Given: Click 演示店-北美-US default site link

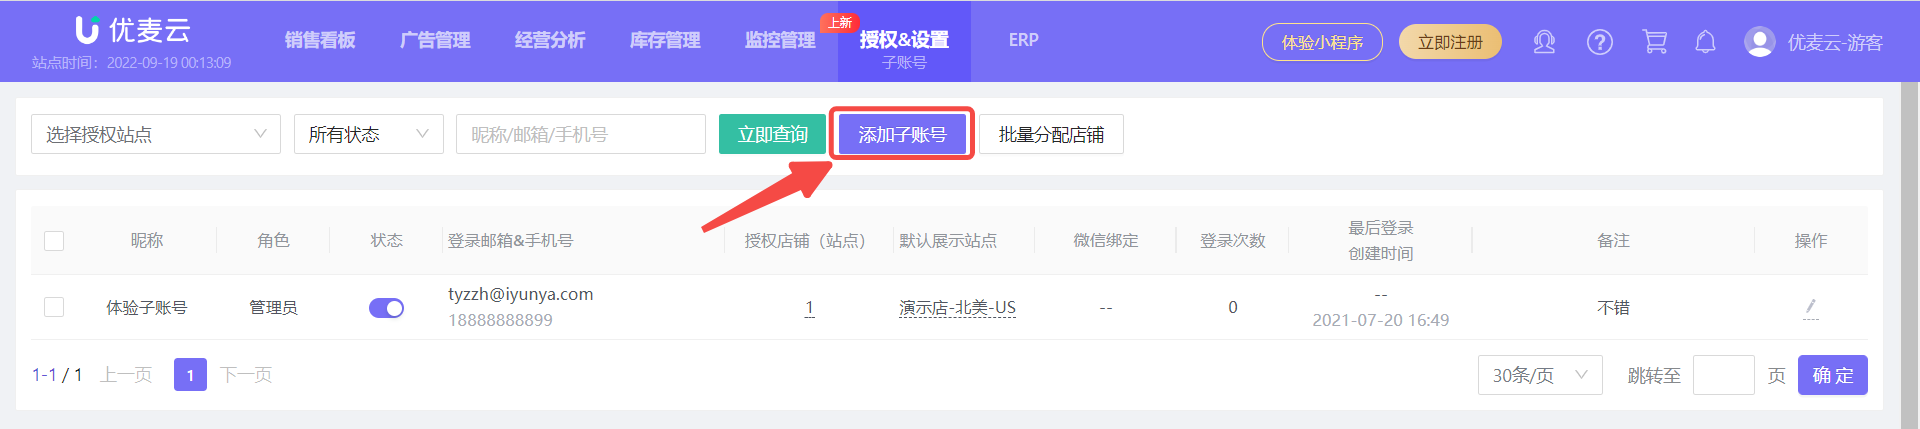Looking at the screenshot, I should tap(957, 308).
